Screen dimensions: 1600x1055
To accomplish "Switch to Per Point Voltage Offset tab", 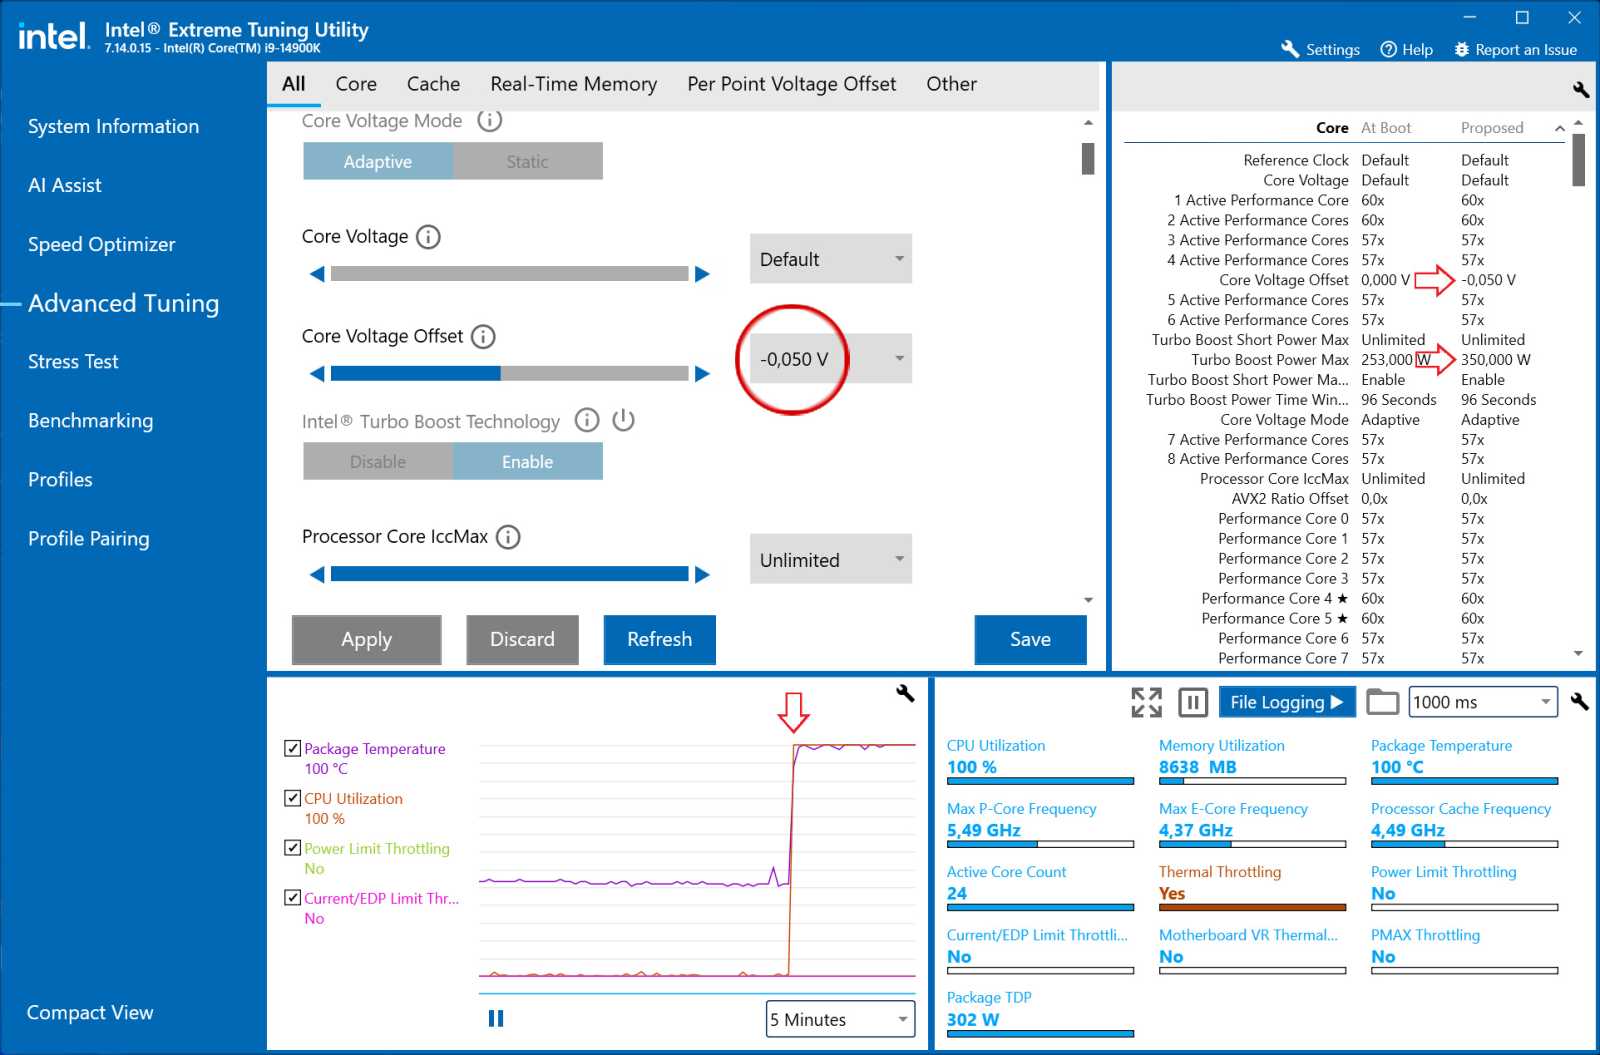I will pyautogui.click(x=791, y=84).
